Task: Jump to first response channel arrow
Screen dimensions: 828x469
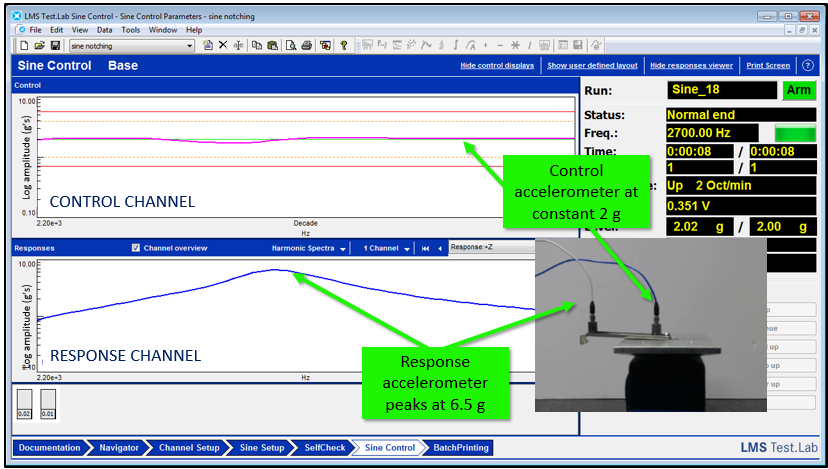Action: tap(425, 248)
